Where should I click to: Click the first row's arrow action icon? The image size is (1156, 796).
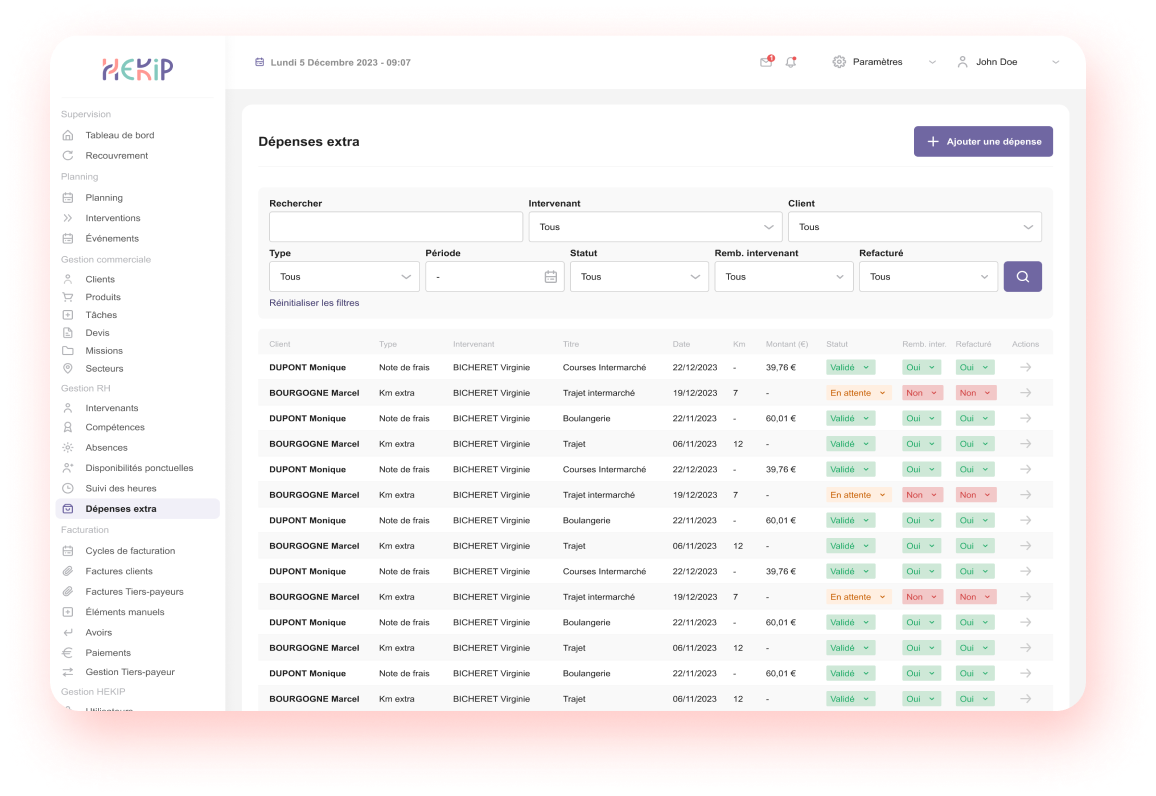pyautogui.click(x=1025, y=367)
